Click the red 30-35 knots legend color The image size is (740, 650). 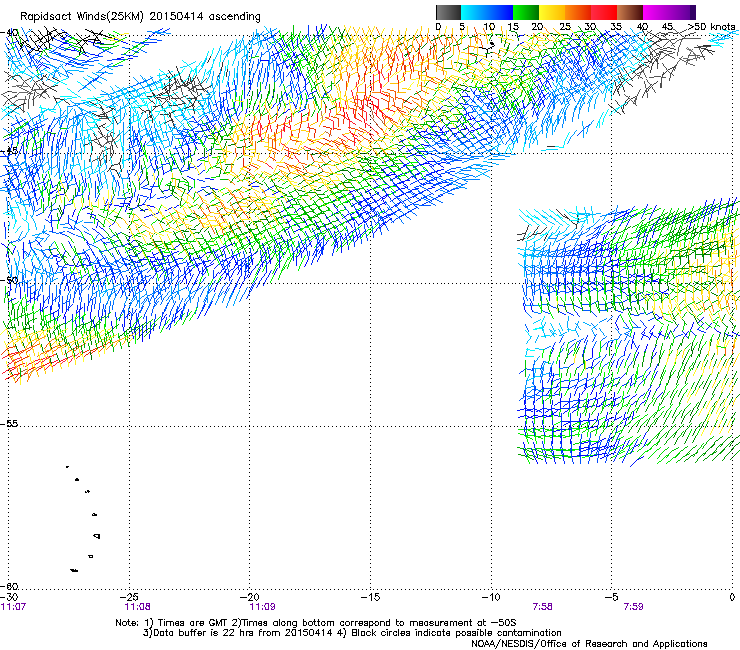point(604,12)
